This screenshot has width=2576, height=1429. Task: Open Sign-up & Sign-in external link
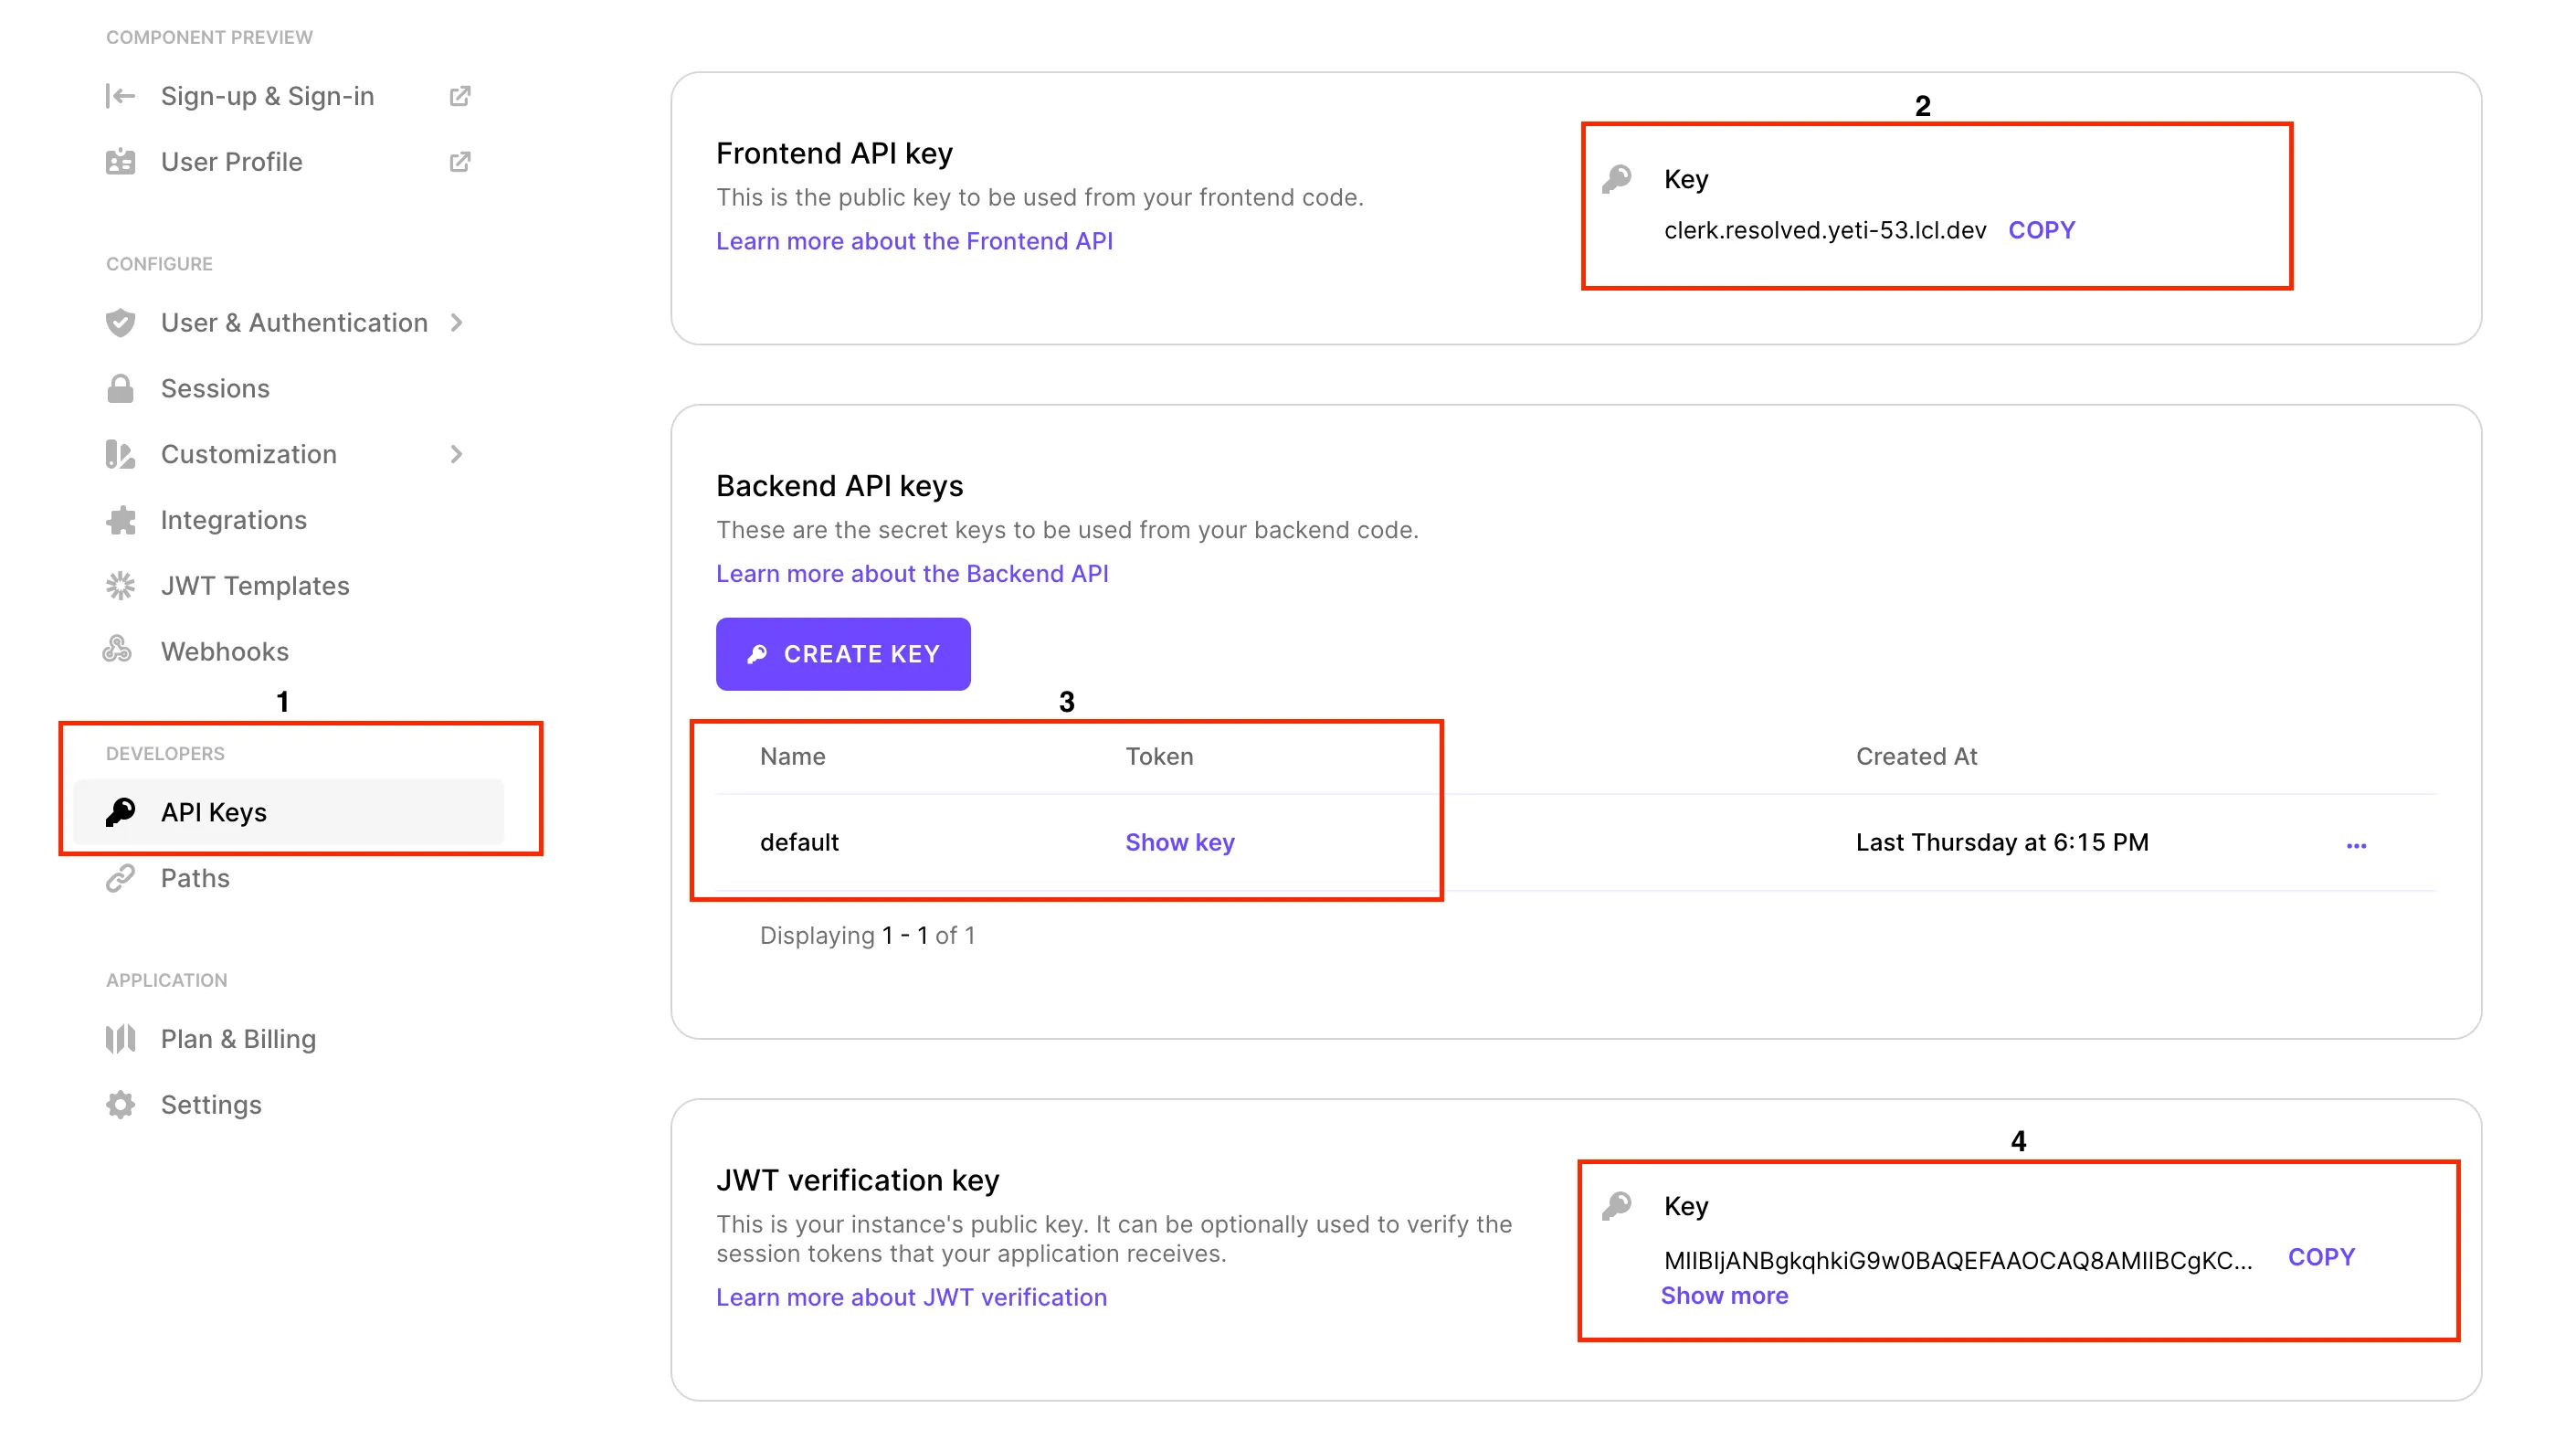[461, 95]
